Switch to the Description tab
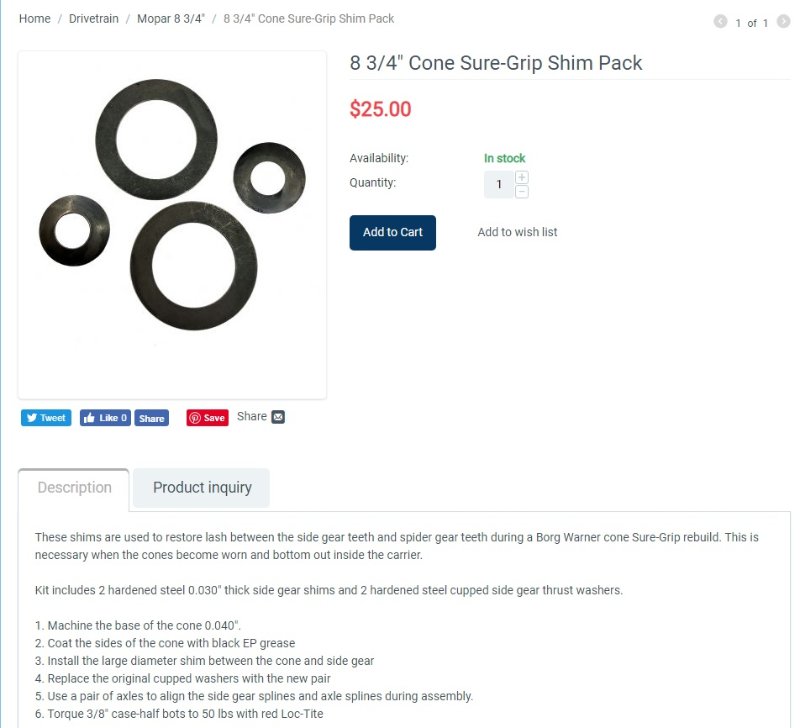This screenshot has width=800, height=728. point(74,488)
